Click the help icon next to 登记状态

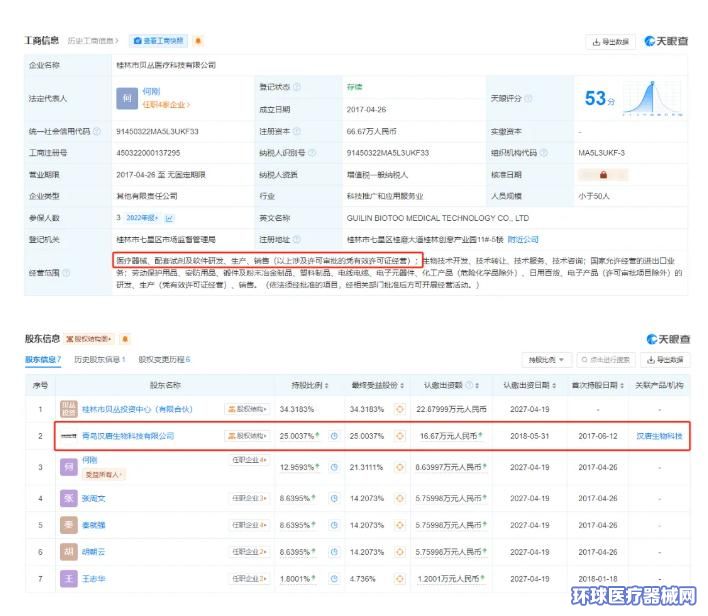[297, 87]
